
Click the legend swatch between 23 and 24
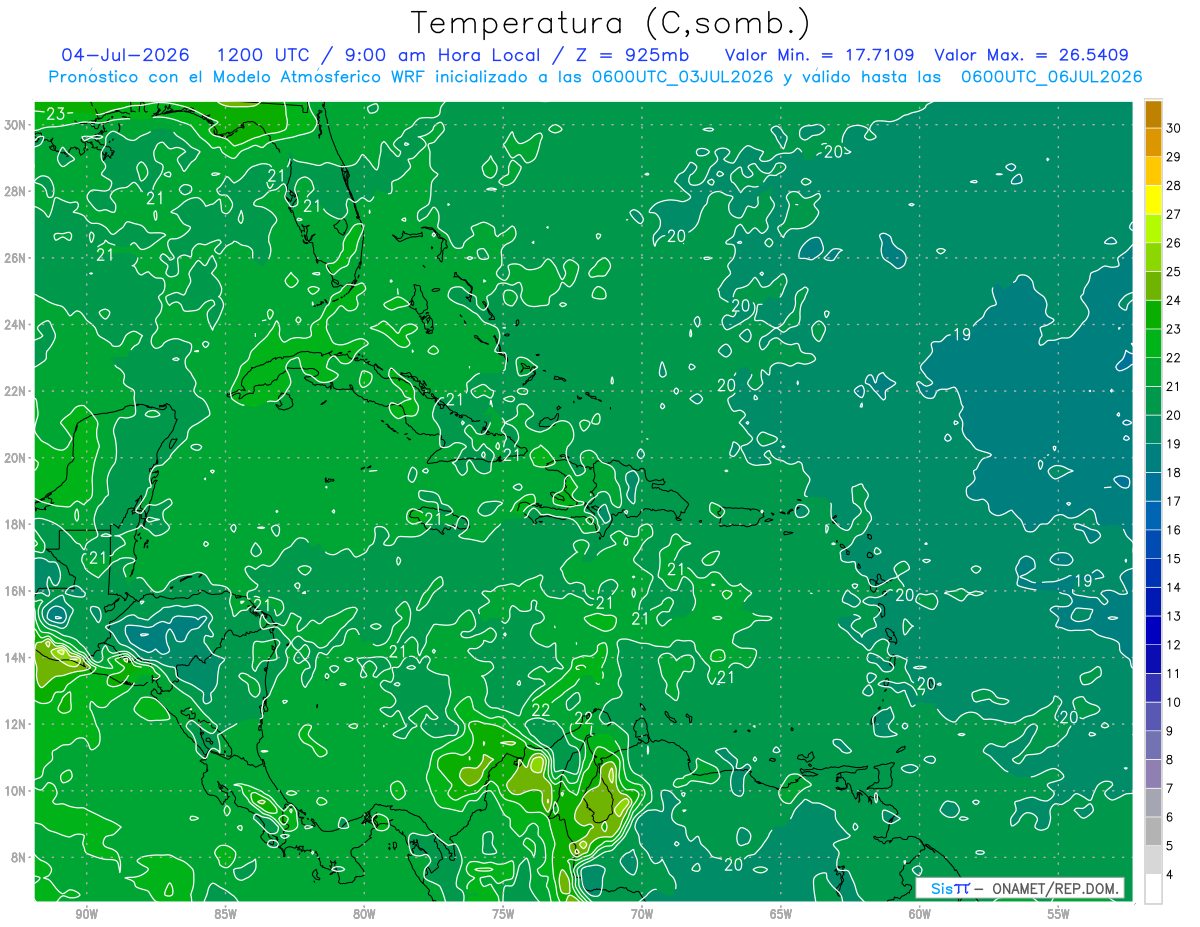coord(1153,315)
